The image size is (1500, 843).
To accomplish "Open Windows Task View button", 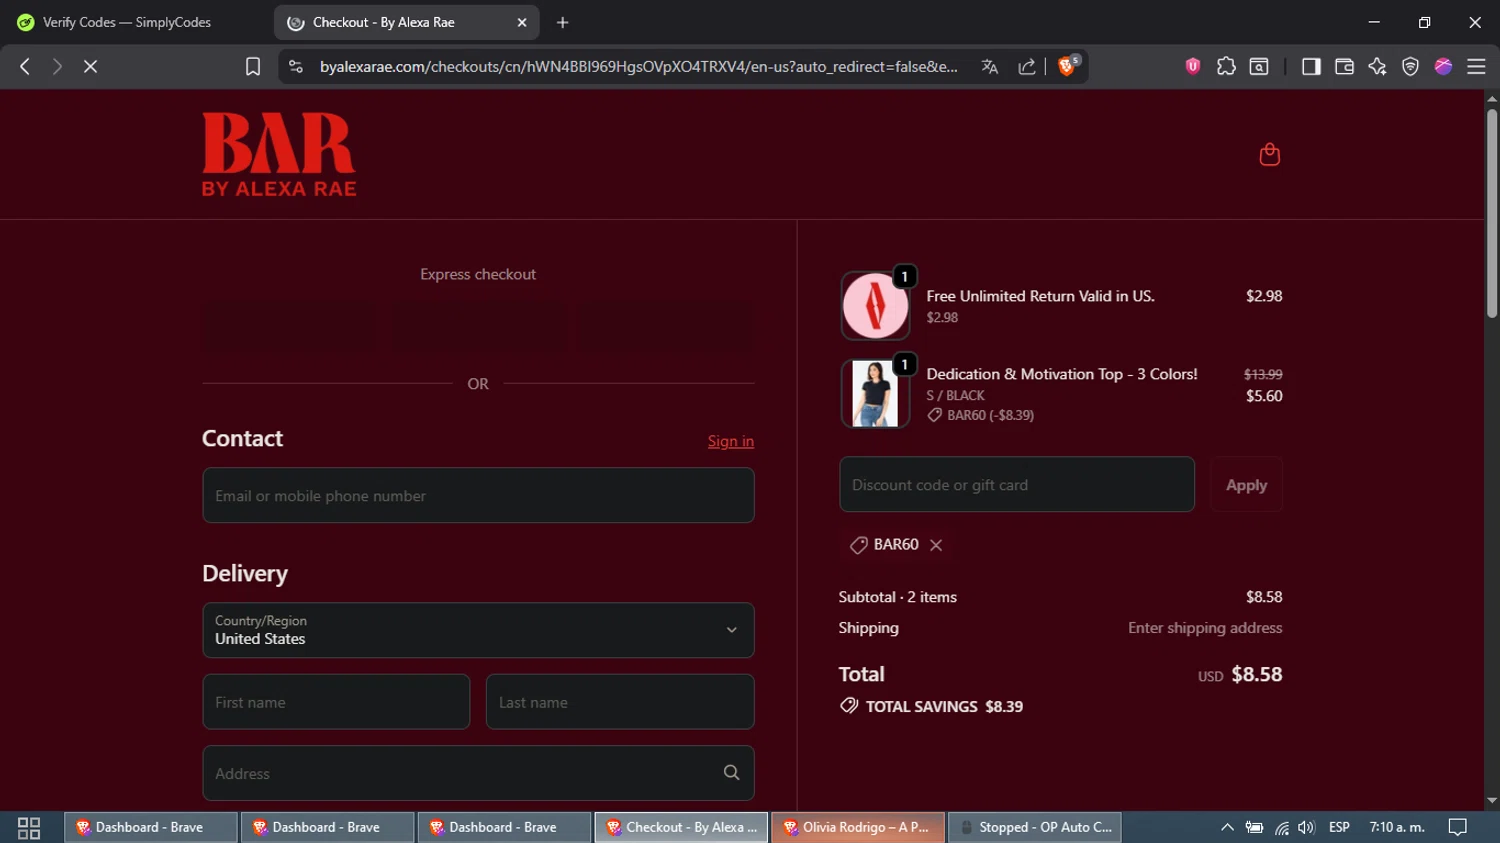I will pyautogui.click(x=29, y=827).
